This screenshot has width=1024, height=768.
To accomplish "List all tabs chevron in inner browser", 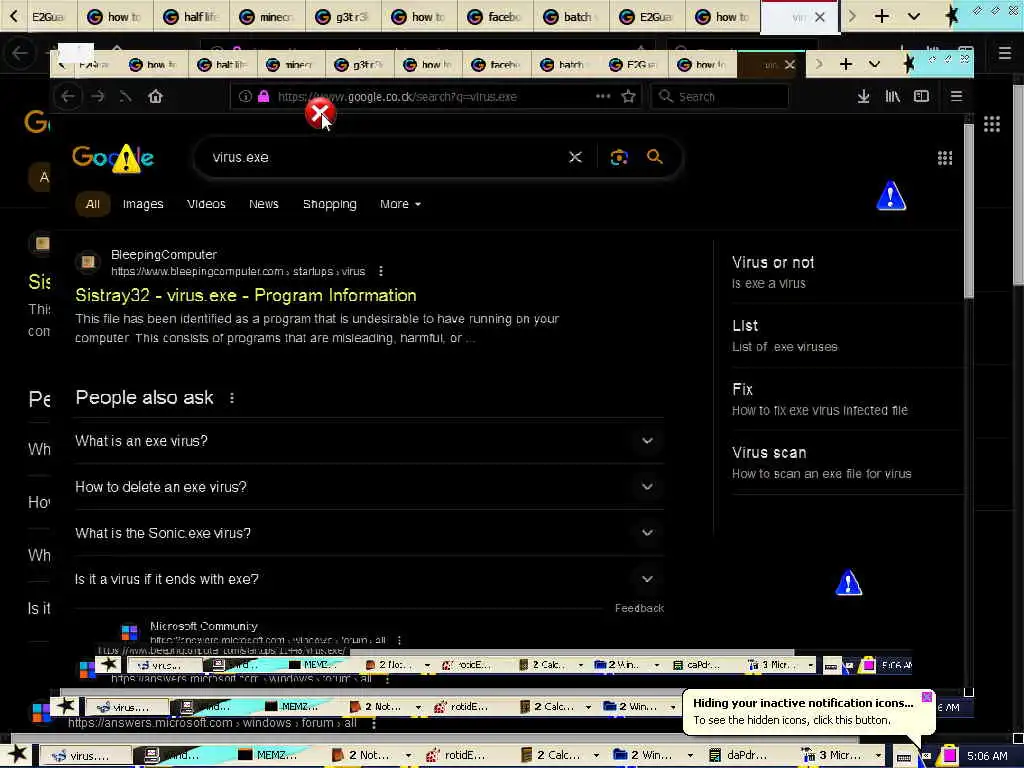I will [874, 64].
